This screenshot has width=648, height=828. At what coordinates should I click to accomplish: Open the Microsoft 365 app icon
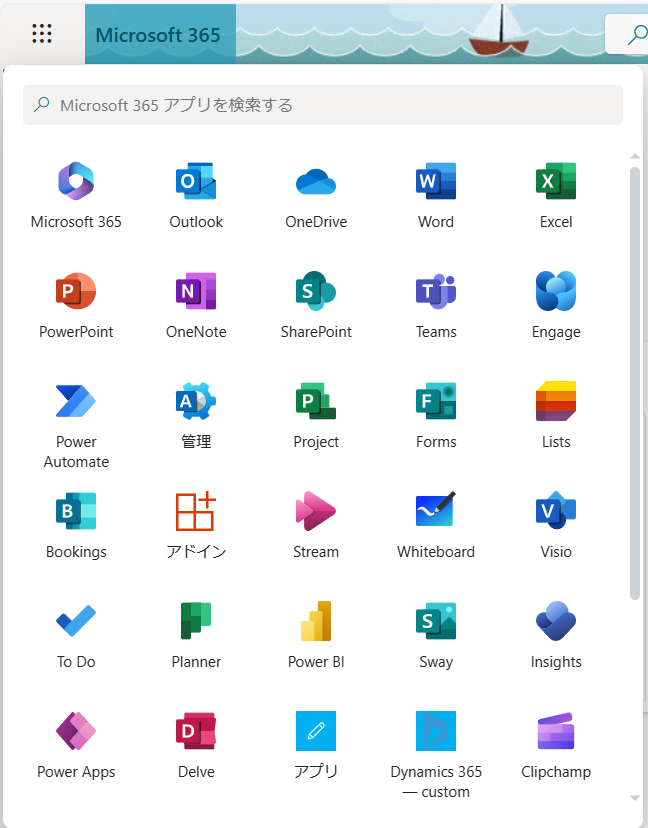point(76,181)
